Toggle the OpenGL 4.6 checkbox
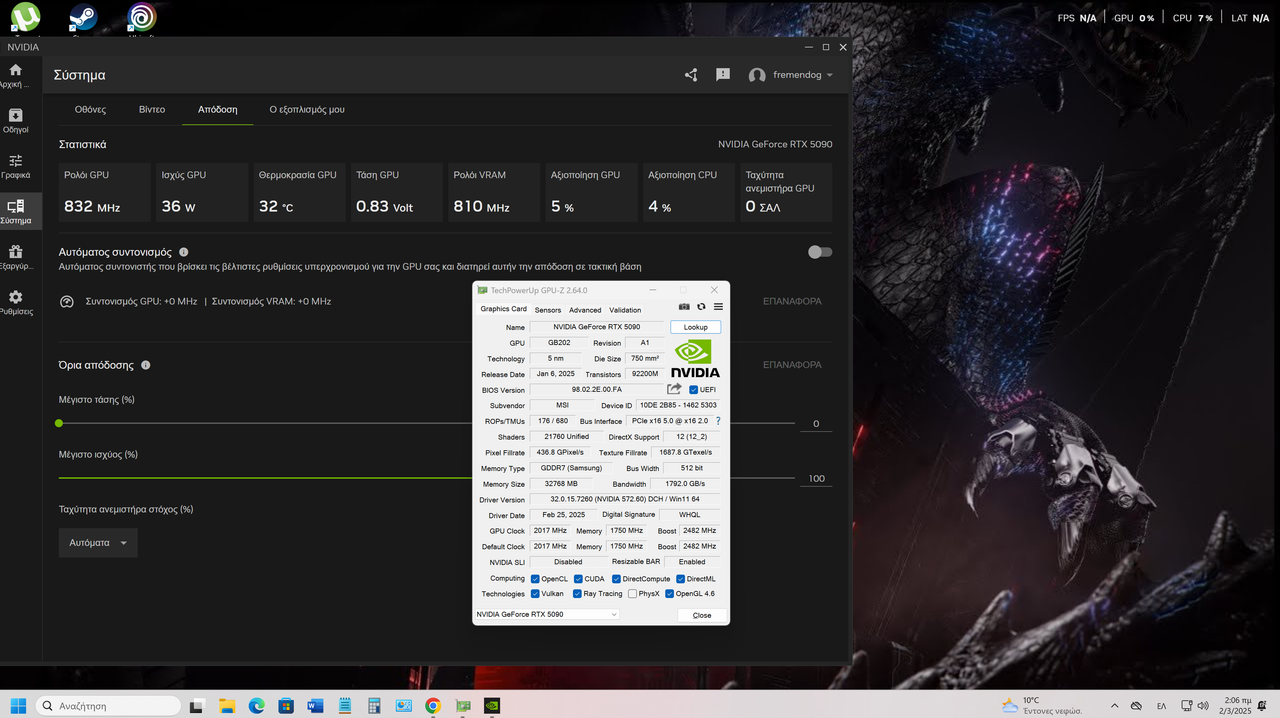This screenshot has width=1280, height=718. pyautogui.click(x=670, y=594)
